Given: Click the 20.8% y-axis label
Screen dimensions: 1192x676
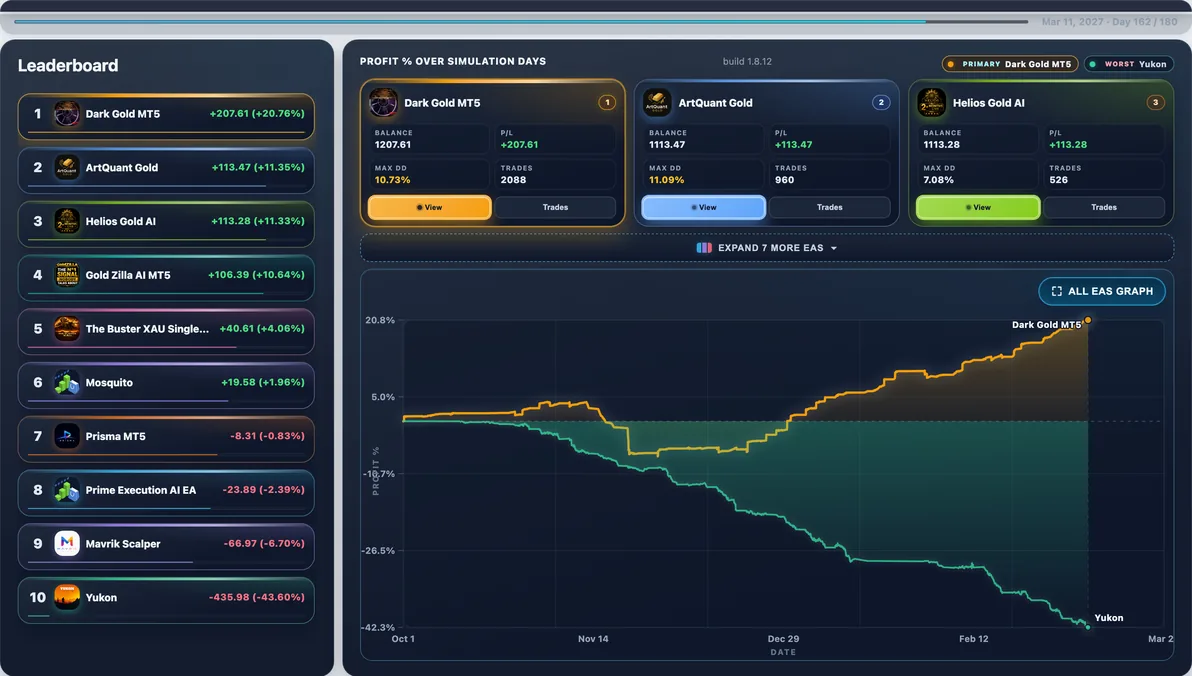Looking at the screenshot, I should (x=380, y=320).
